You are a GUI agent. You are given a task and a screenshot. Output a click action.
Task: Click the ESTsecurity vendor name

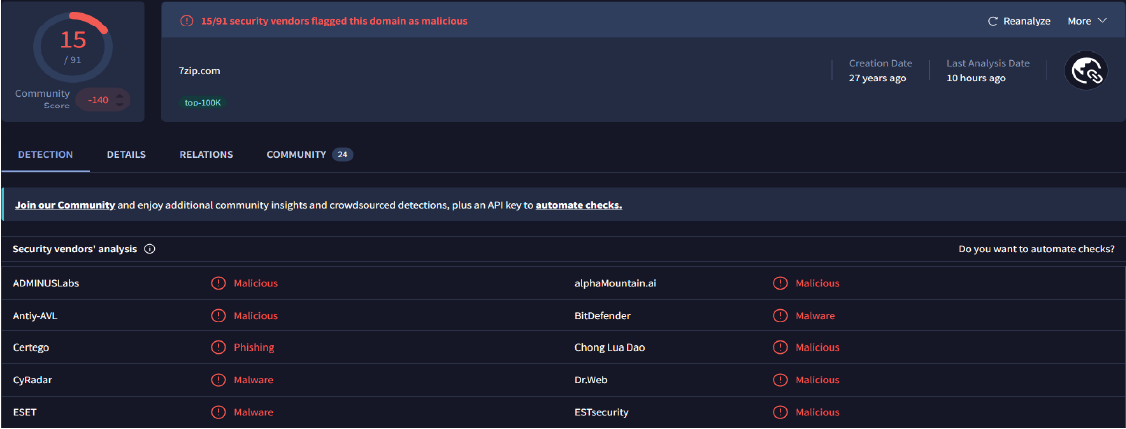(602, 412)
